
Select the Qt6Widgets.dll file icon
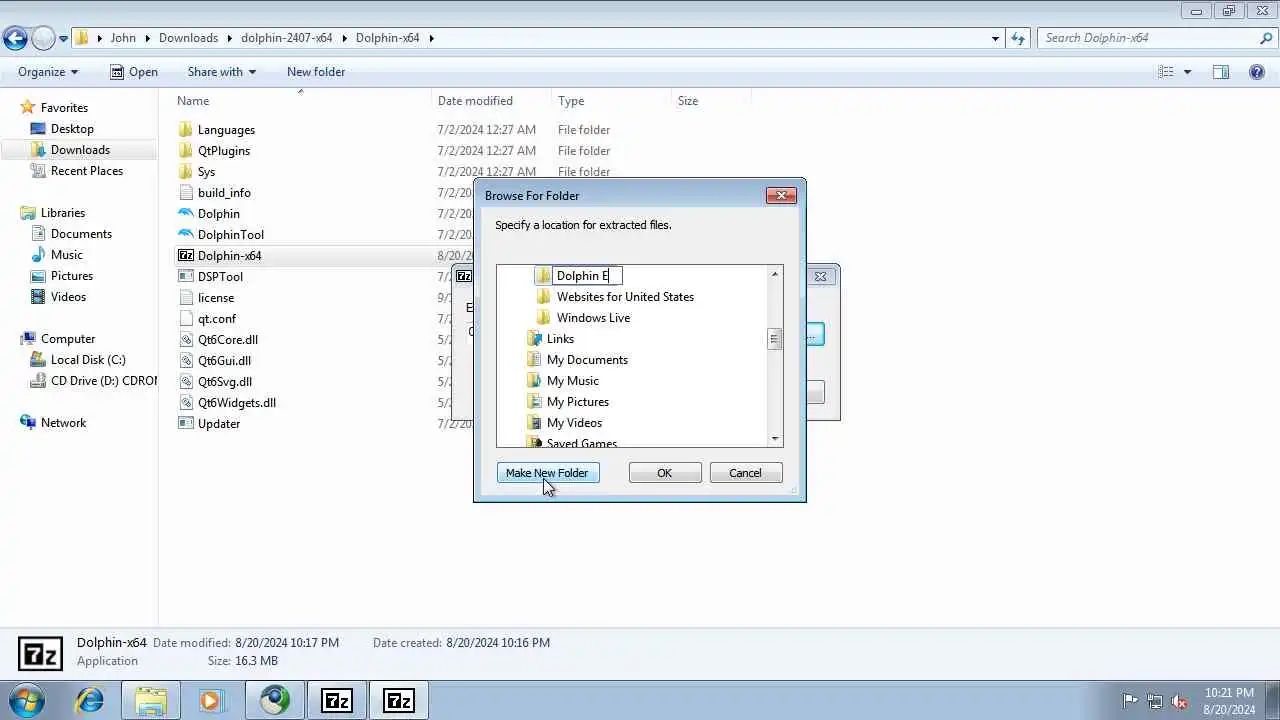click(186, 403)
